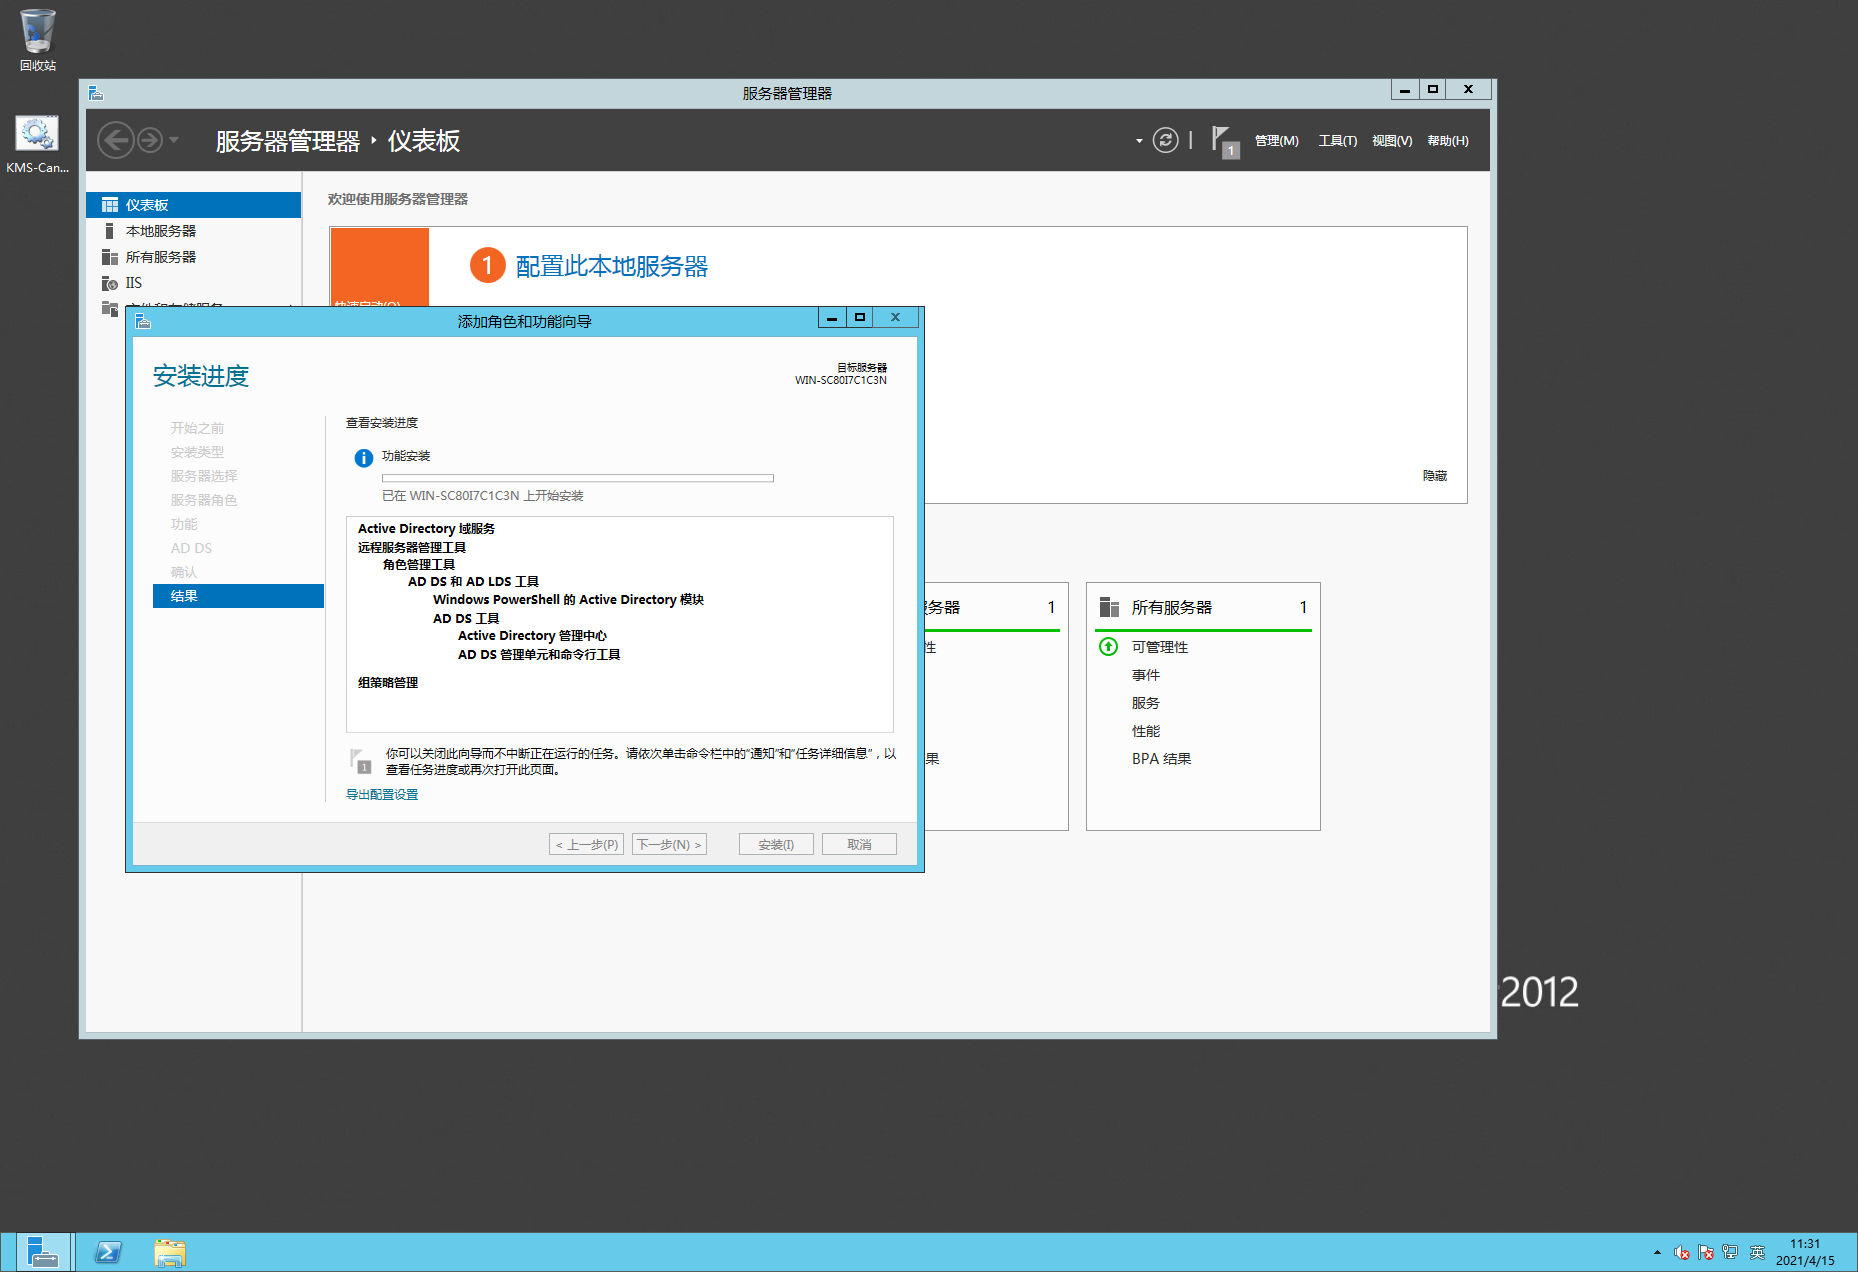Click the back navigation arrow in Server Manager
The height and width of the screenshot is (1272, 1858).
[x=116, y=140]
